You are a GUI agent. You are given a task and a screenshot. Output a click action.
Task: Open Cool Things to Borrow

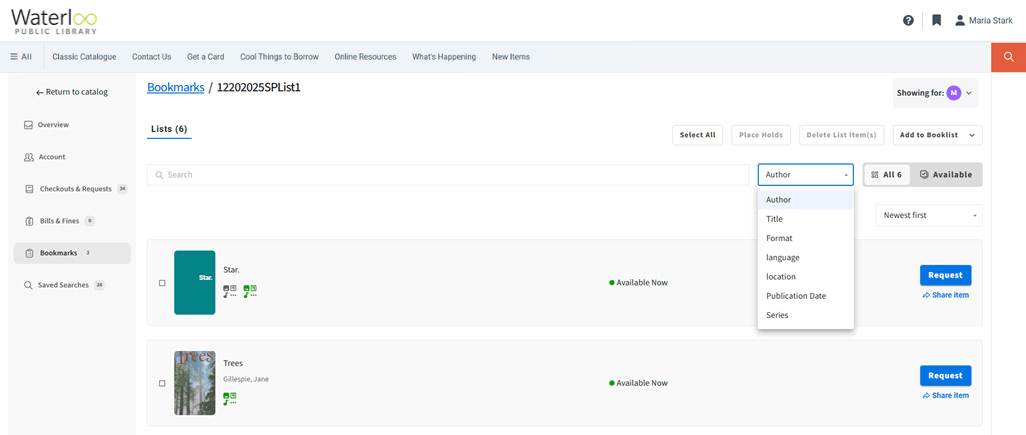279,57
